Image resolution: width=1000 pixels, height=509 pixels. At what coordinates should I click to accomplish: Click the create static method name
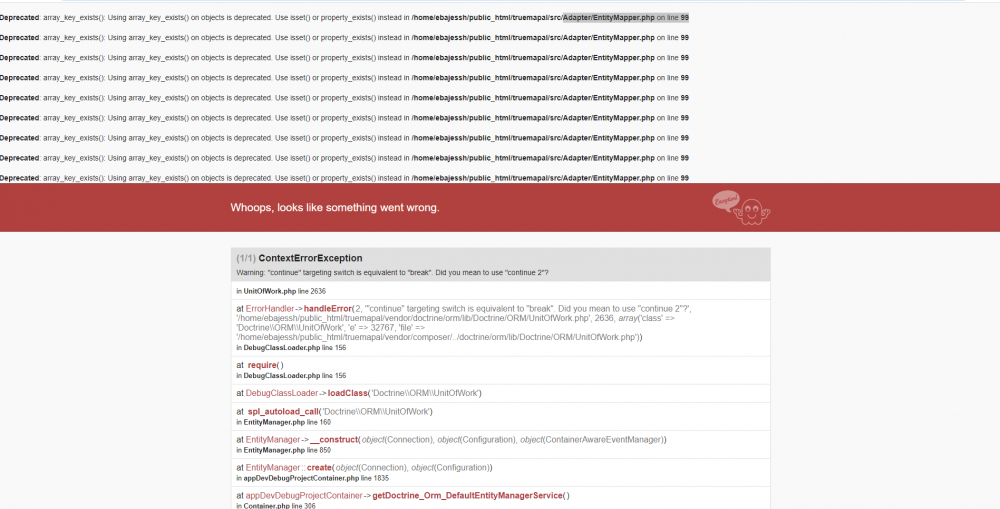coord(320,468)
